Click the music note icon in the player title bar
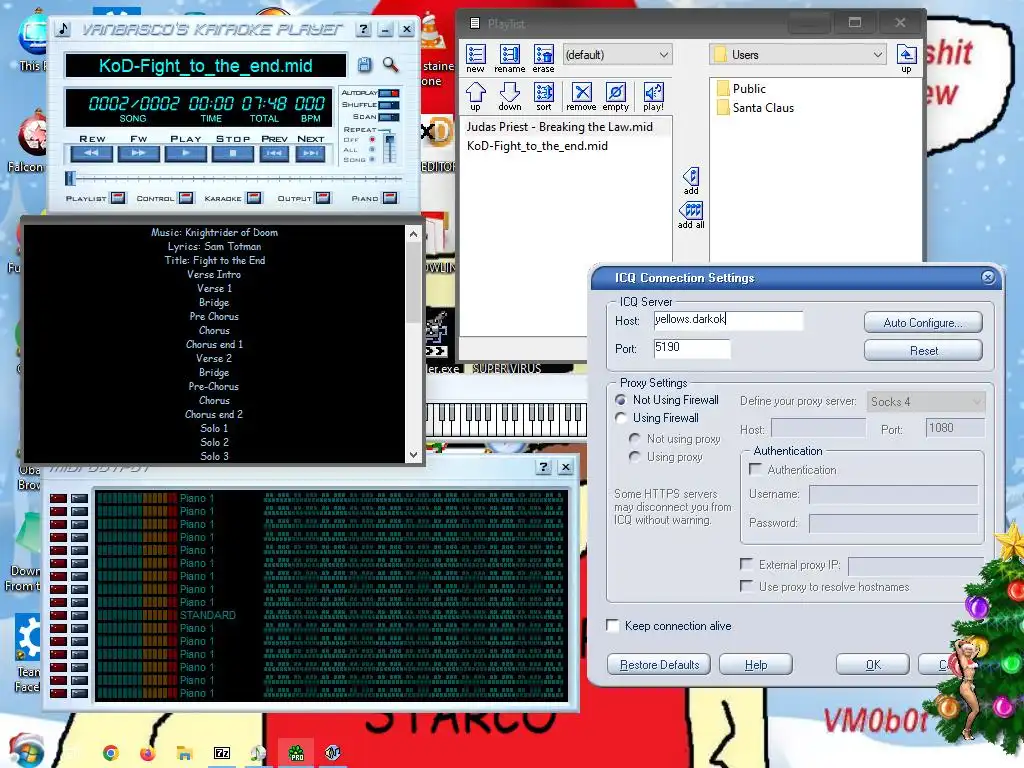This screenshot has width=1024, height=768. click(63, 29)
